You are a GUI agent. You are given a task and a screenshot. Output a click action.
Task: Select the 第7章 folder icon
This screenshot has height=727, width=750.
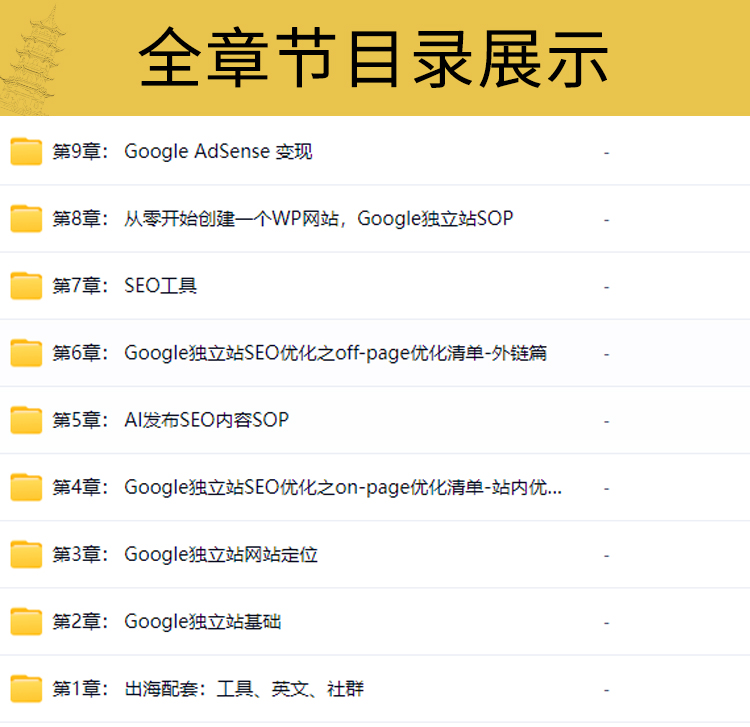[26, 286]
